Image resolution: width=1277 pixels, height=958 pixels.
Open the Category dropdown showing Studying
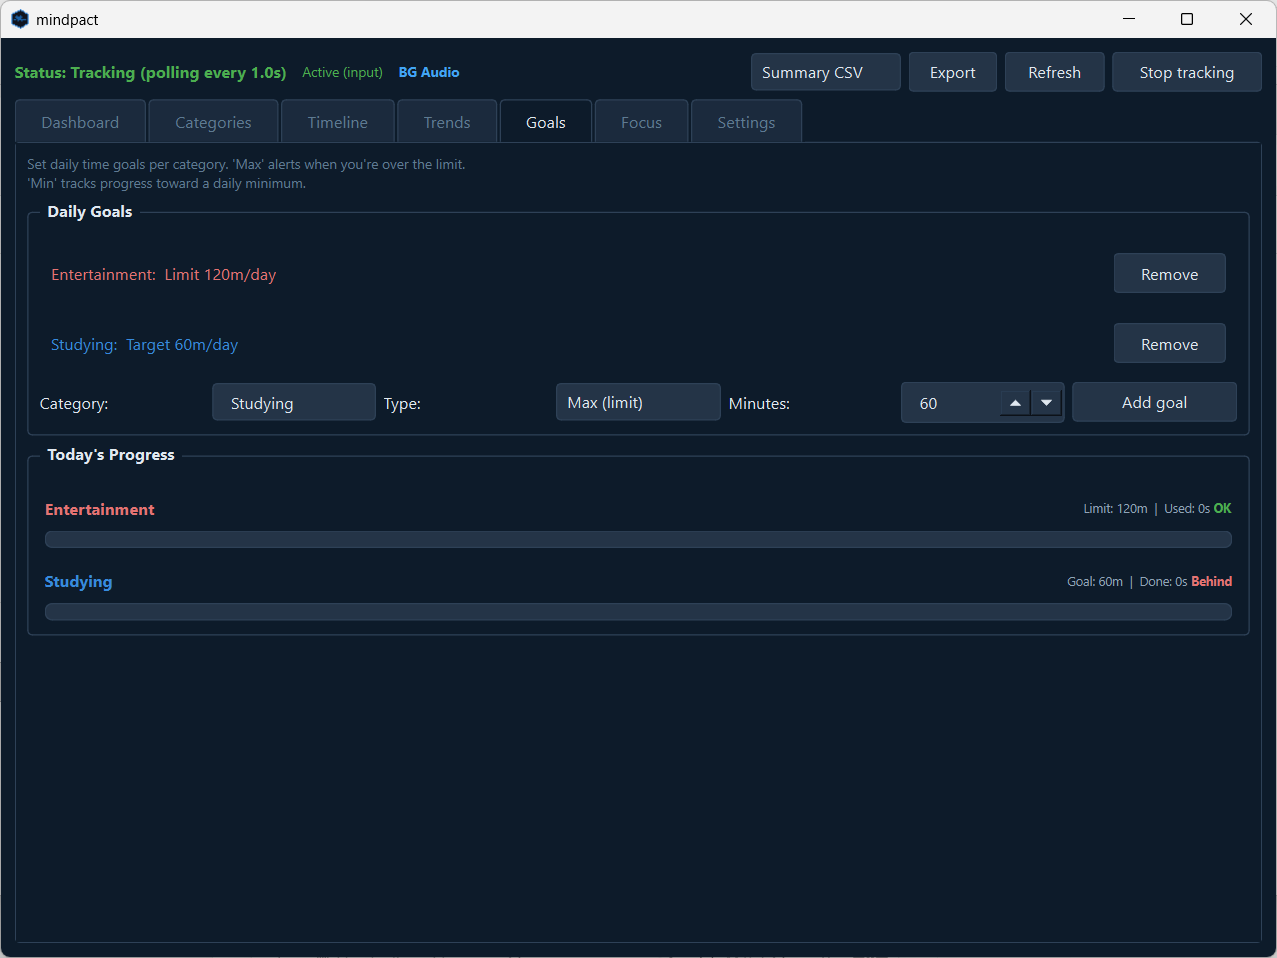(x=293, y=403)
